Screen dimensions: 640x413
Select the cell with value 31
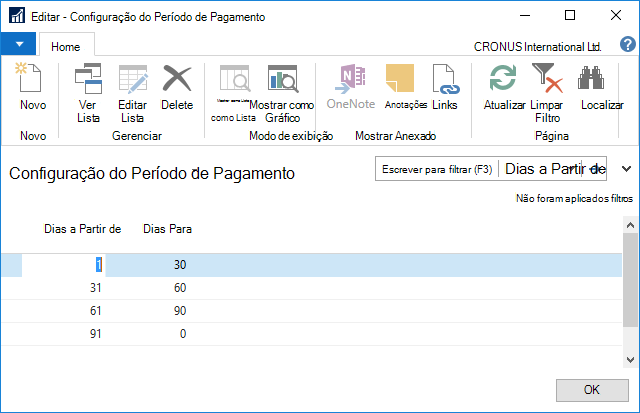96,288
